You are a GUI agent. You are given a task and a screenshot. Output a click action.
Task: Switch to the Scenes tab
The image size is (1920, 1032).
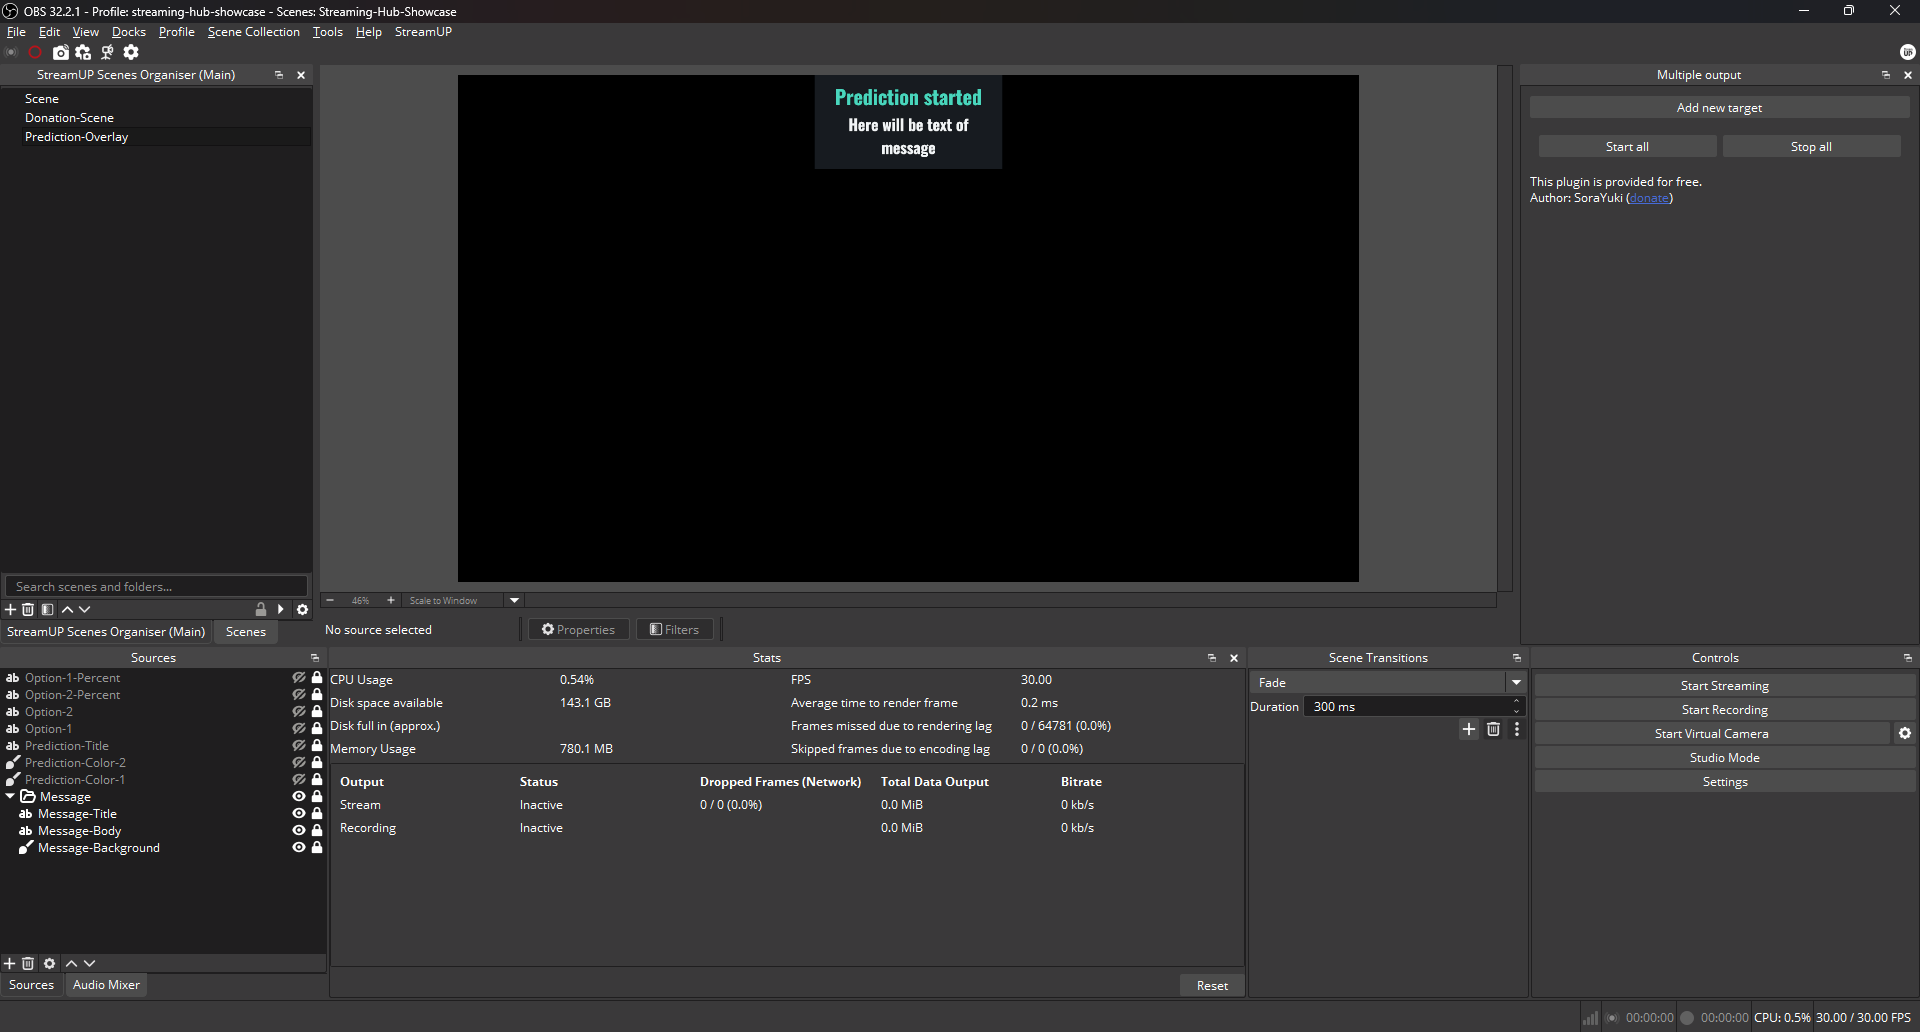coord(246,632)
